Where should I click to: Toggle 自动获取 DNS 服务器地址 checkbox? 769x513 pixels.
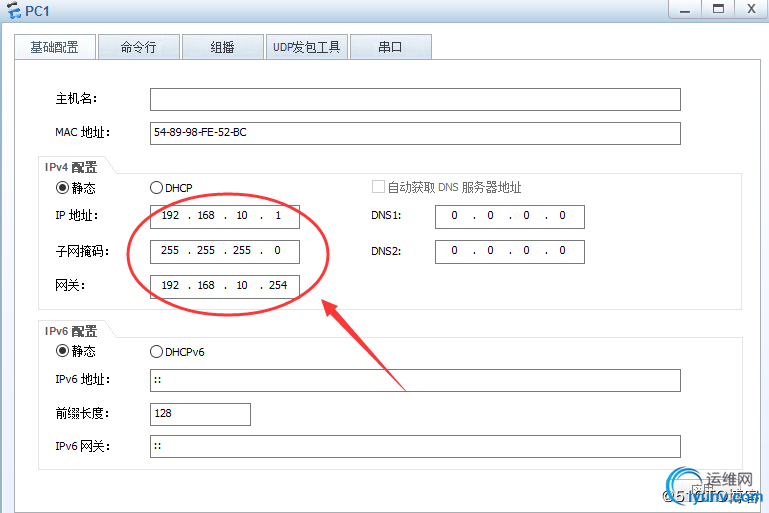point(378,187)
